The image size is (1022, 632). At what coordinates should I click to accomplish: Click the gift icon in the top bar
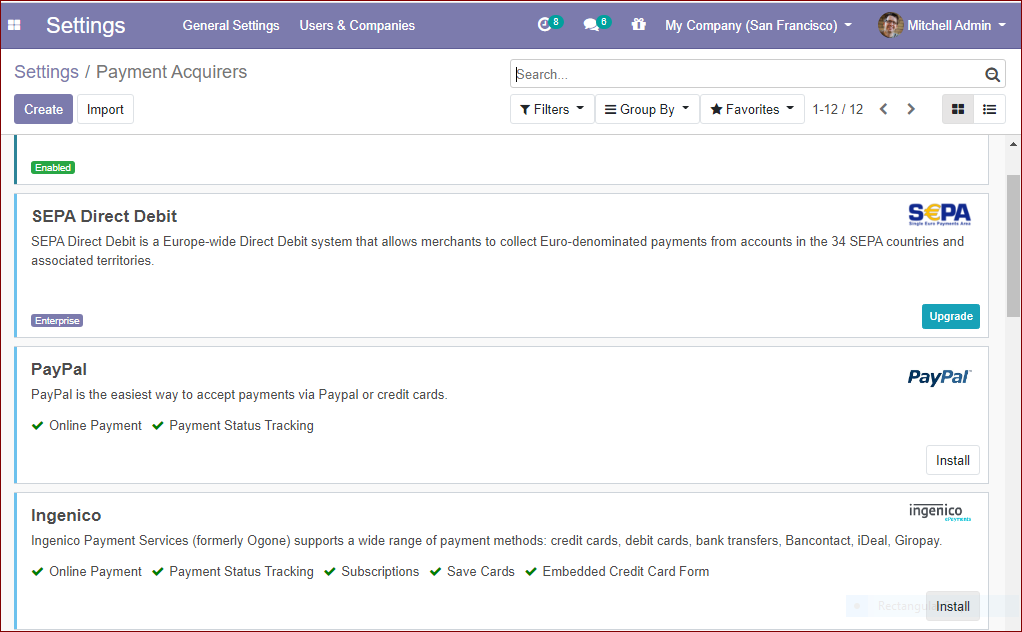point(638,25)
